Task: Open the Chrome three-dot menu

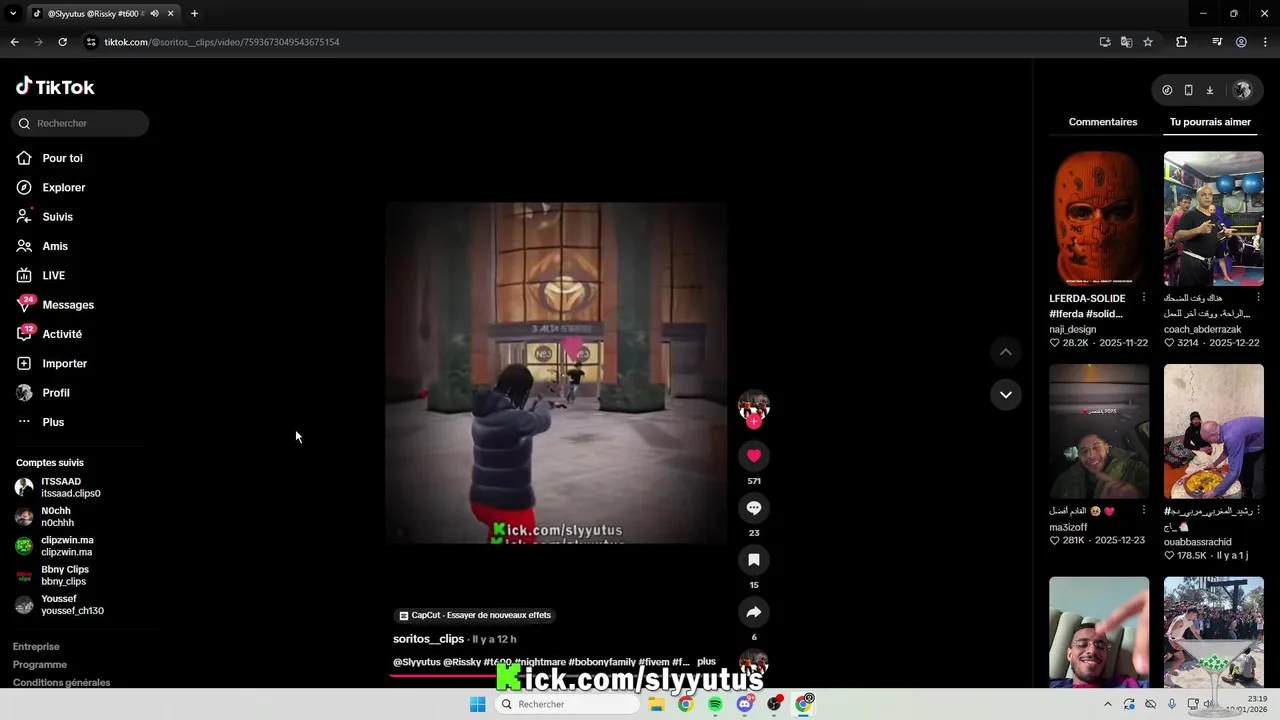Action: click(1265, 42)
